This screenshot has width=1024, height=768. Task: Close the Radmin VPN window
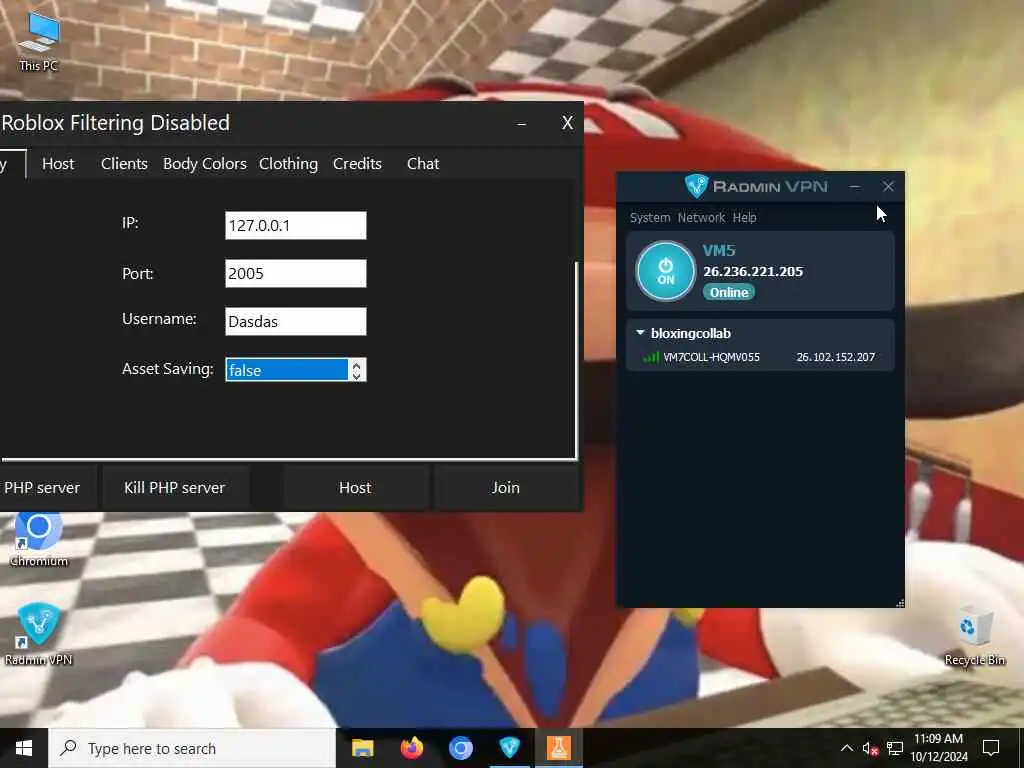[x=888, y=187]
